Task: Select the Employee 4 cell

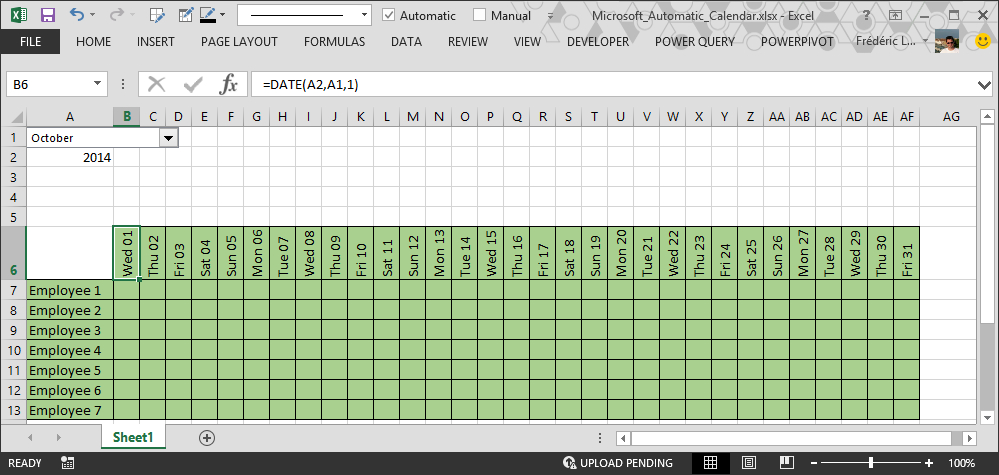Action: [x=70, y=350]
